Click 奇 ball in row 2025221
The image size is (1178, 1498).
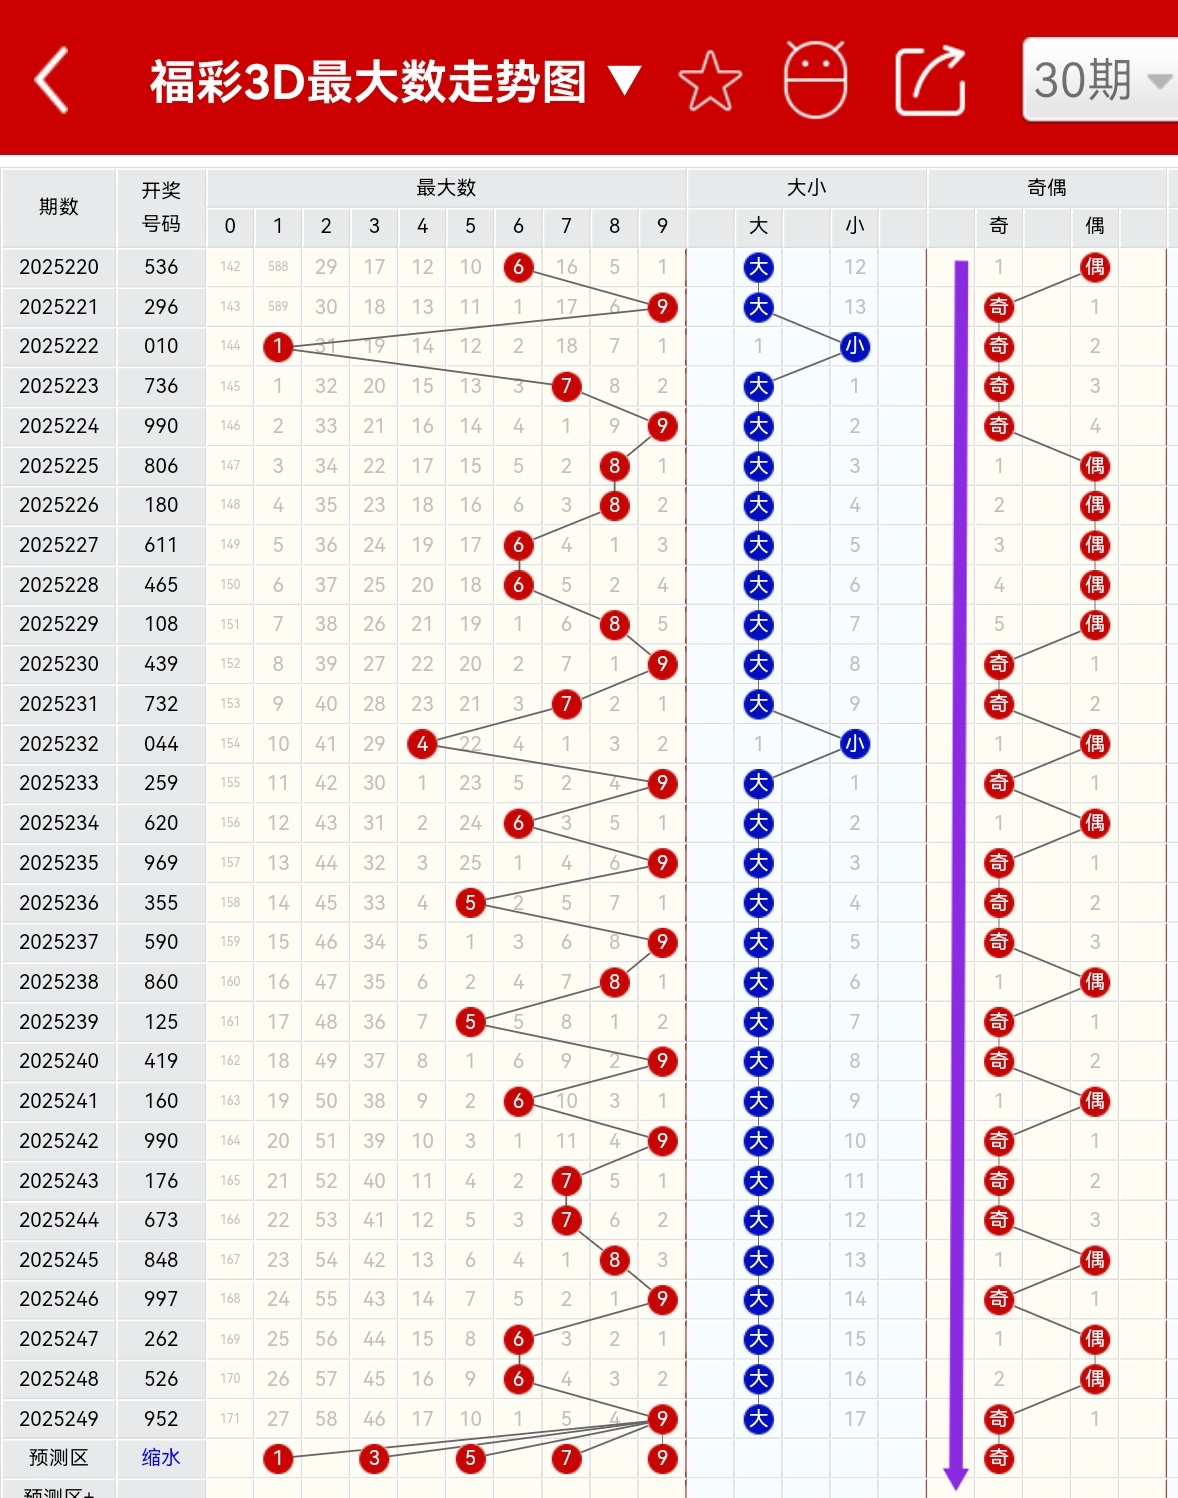pos(999,307)
